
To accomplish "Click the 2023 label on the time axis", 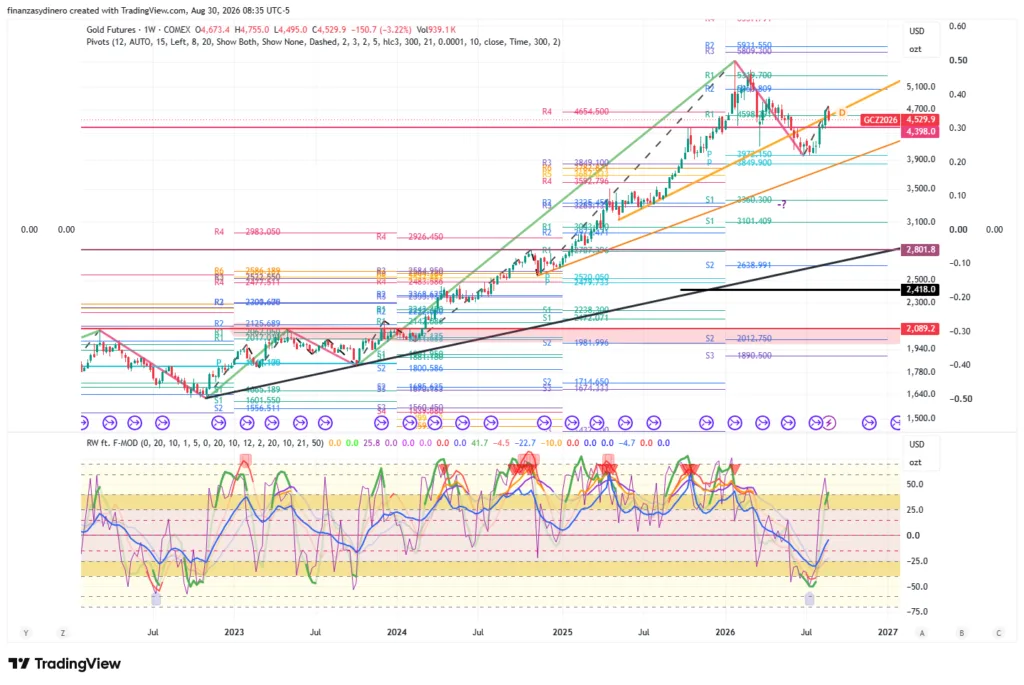I will (x=234, y=632).
